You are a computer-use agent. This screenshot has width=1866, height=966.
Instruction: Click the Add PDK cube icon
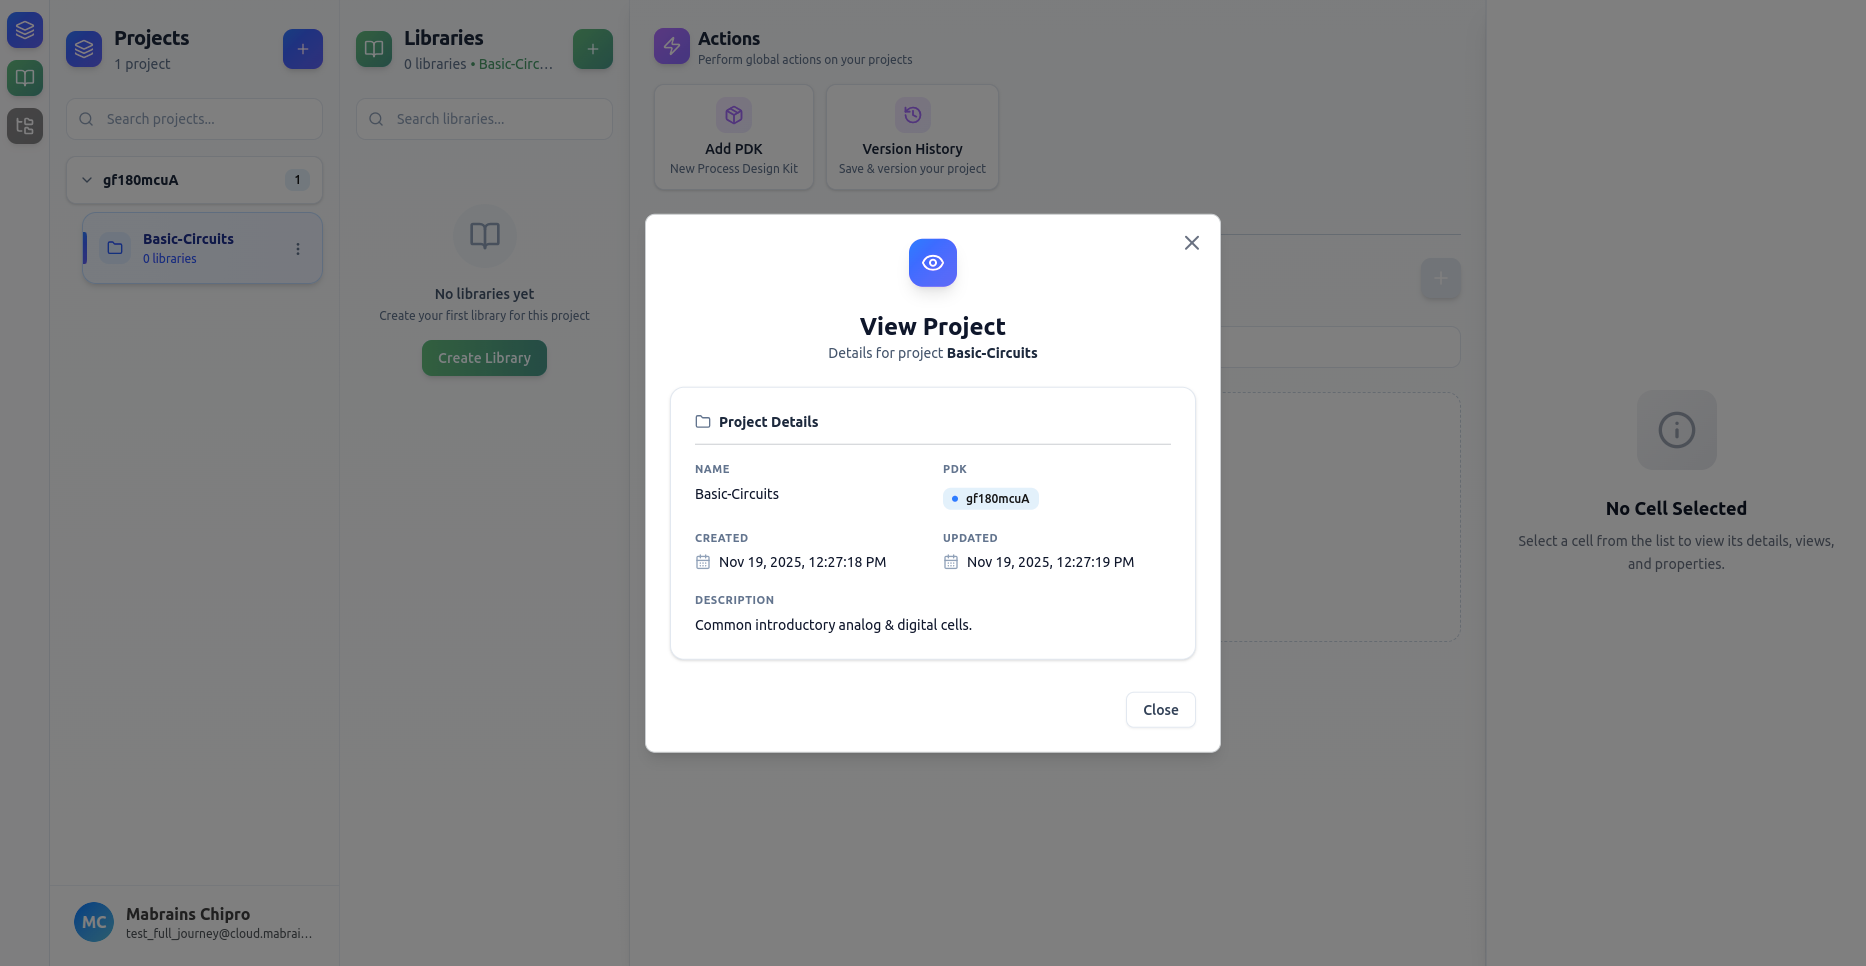pyautogui.click(x=733, y=114)
